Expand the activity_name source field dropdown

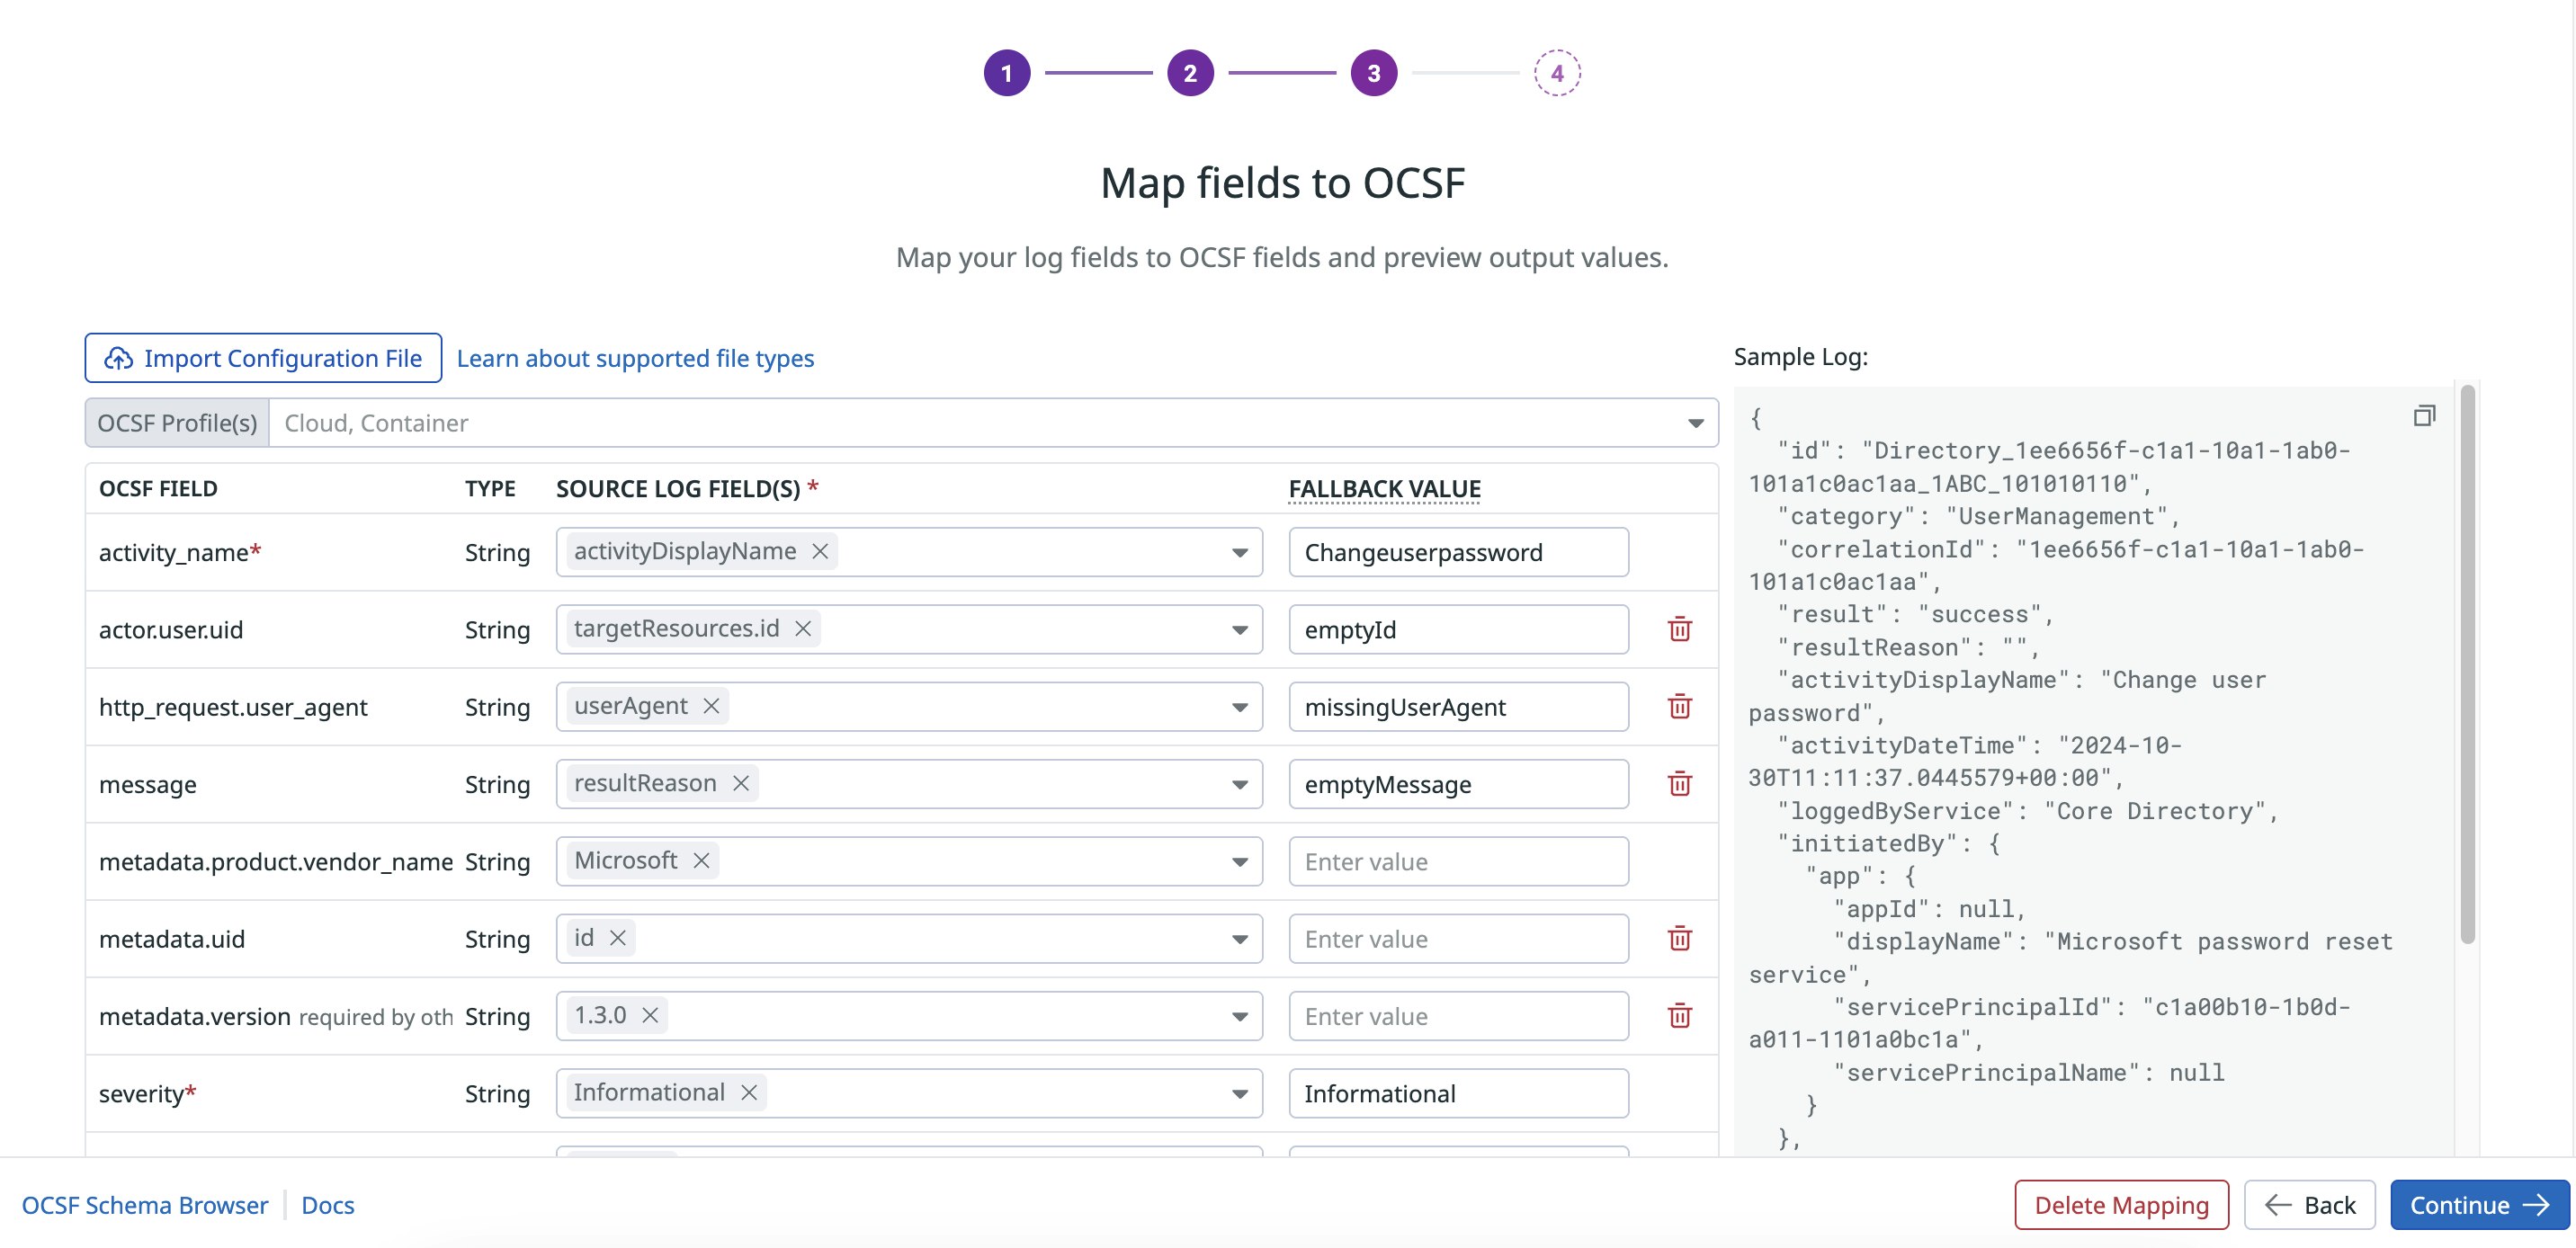pyautogui.click(x=1240, y=551)
